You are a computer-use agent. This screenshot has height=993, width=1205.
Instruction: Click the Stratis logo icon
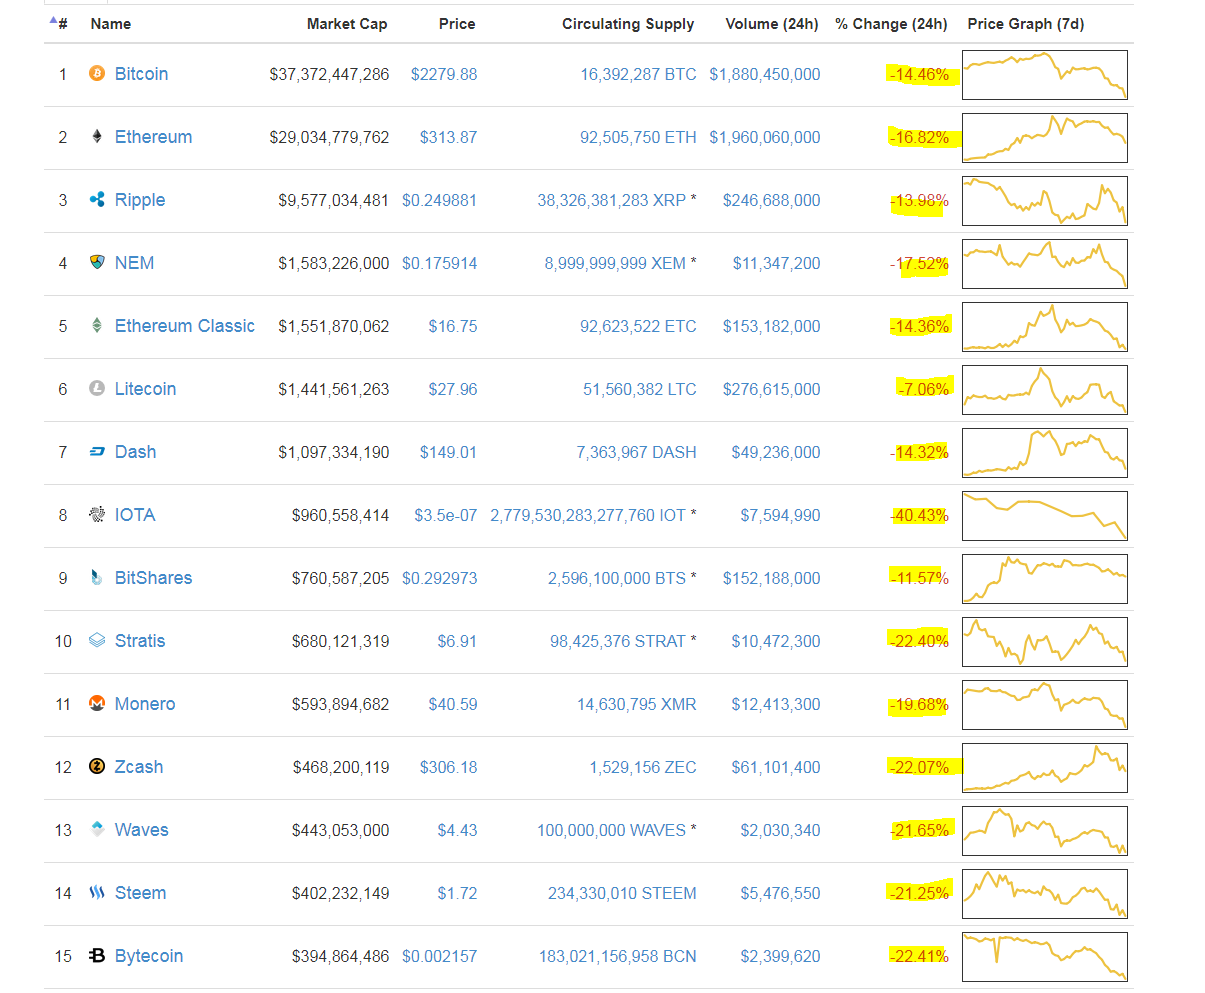[x=97, y=641]
